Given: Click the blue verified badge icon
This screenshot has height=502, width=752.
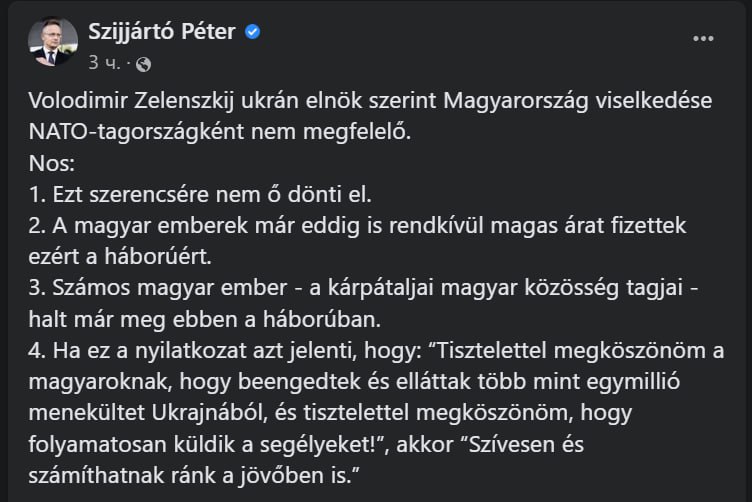Looking at the screenshot, I should tap(254, 33).
